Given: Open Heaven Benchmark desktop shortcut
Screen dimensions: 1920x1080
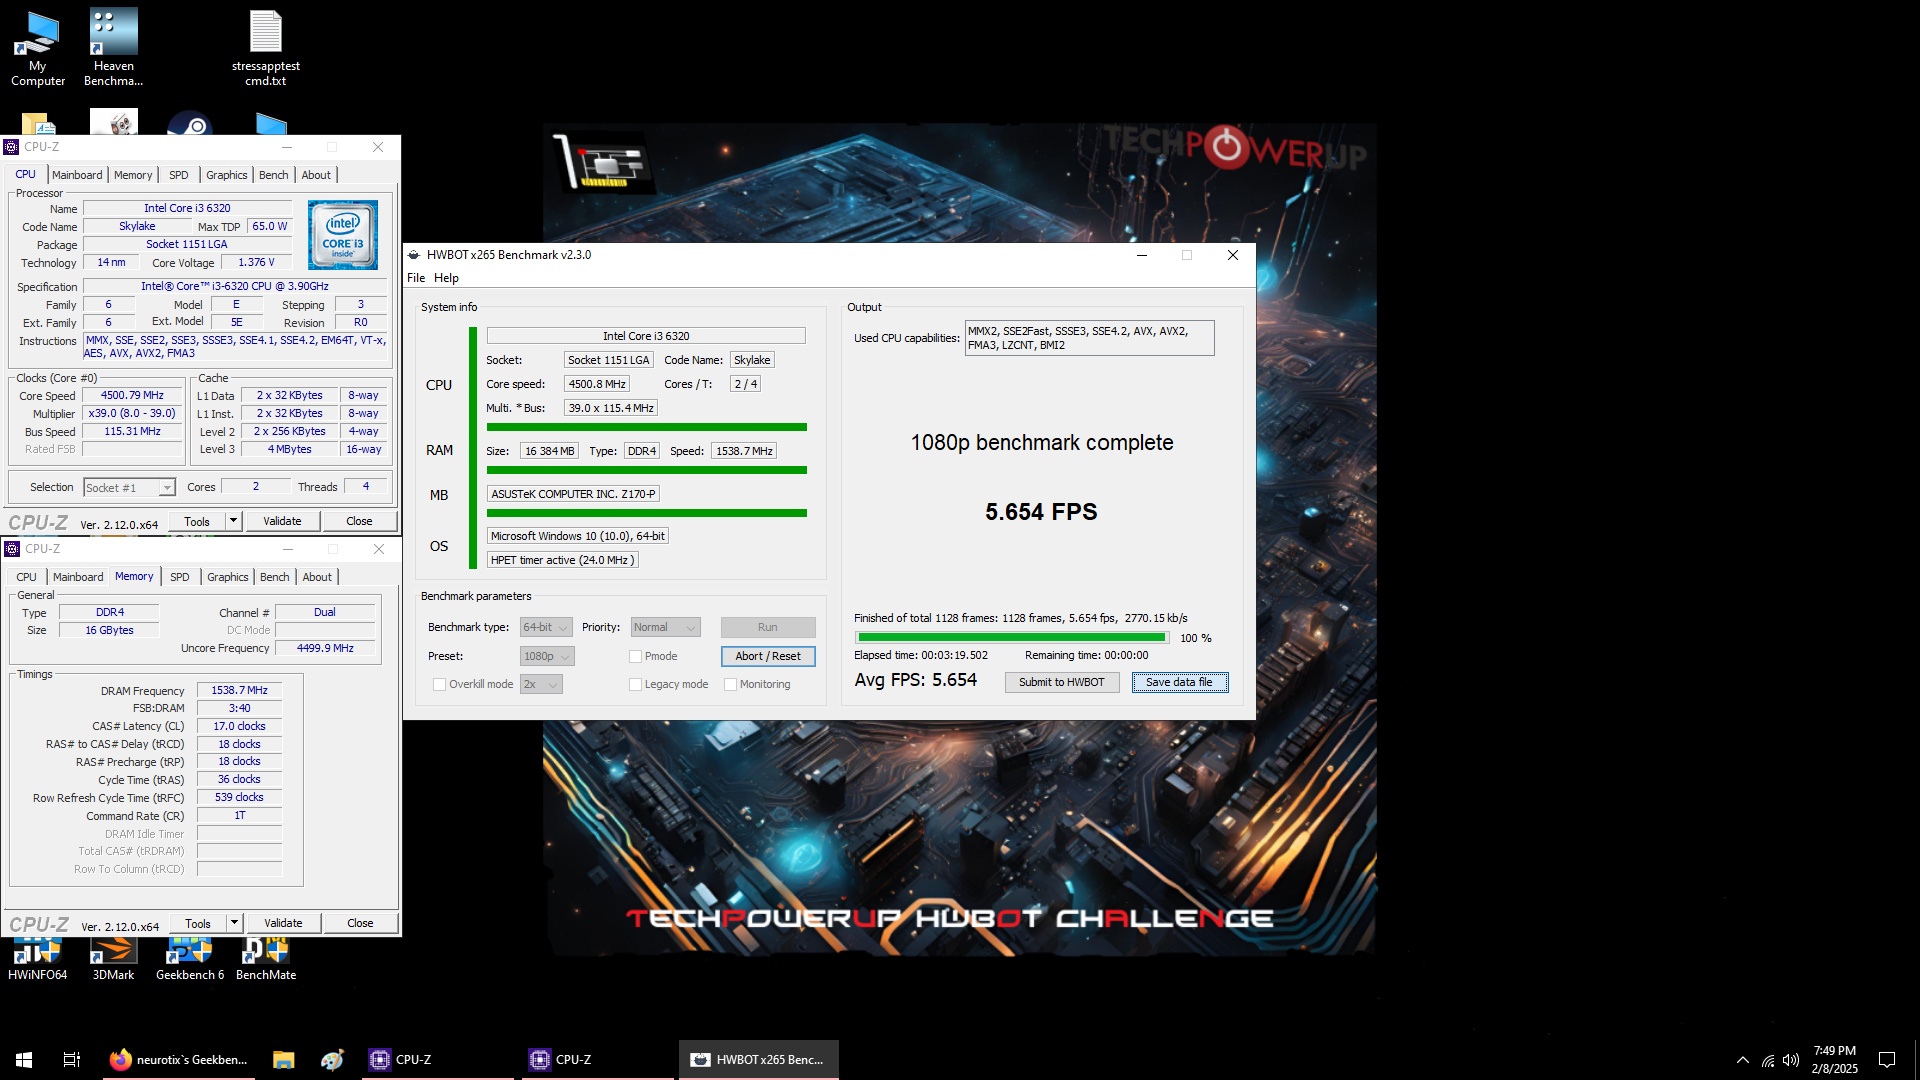Looking at the screenshot, I should tap(113, 47).
